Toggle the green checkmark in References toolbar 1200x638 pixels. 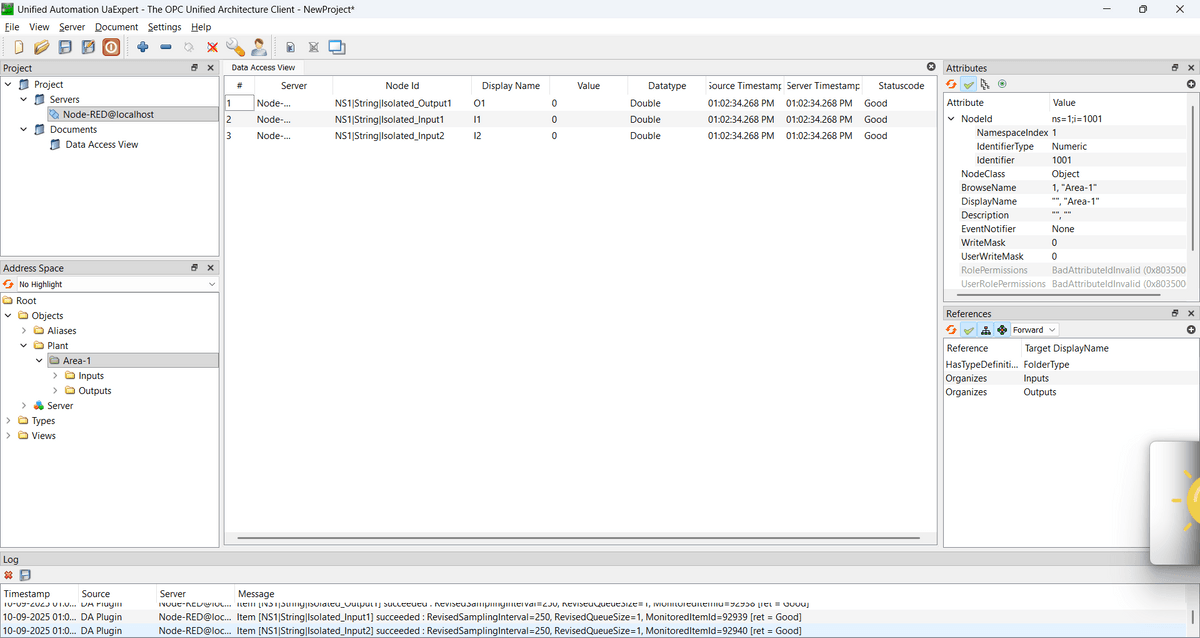968,330
